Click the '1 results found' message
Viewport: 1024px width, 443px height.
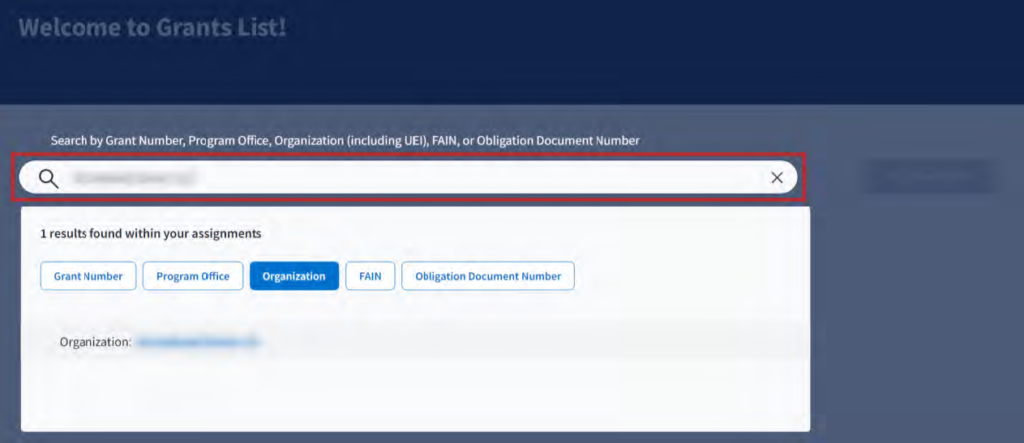(150, 233)
